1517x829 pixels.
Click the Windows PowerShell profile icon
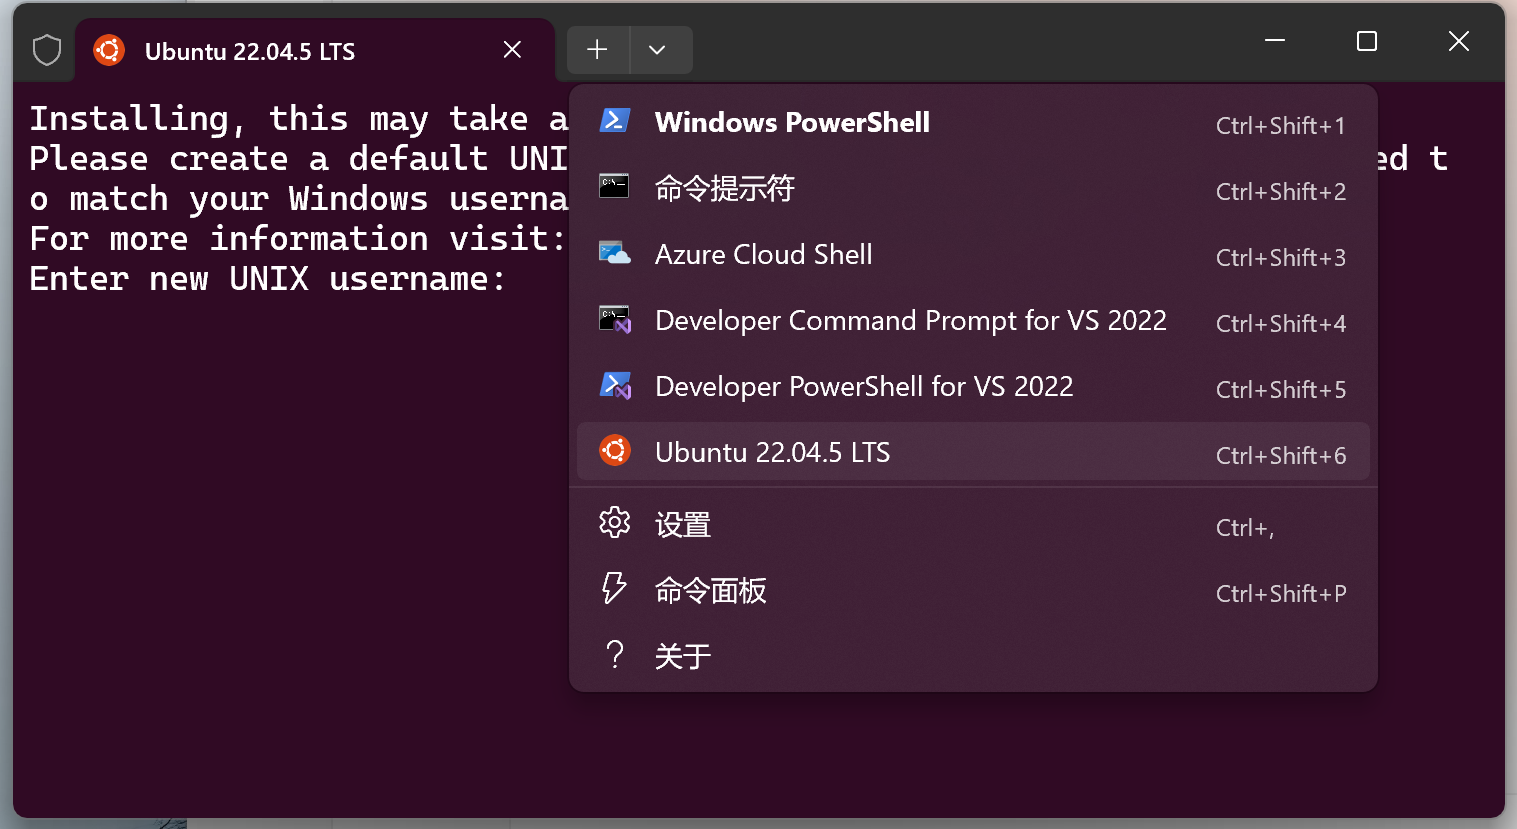[614, 121]
